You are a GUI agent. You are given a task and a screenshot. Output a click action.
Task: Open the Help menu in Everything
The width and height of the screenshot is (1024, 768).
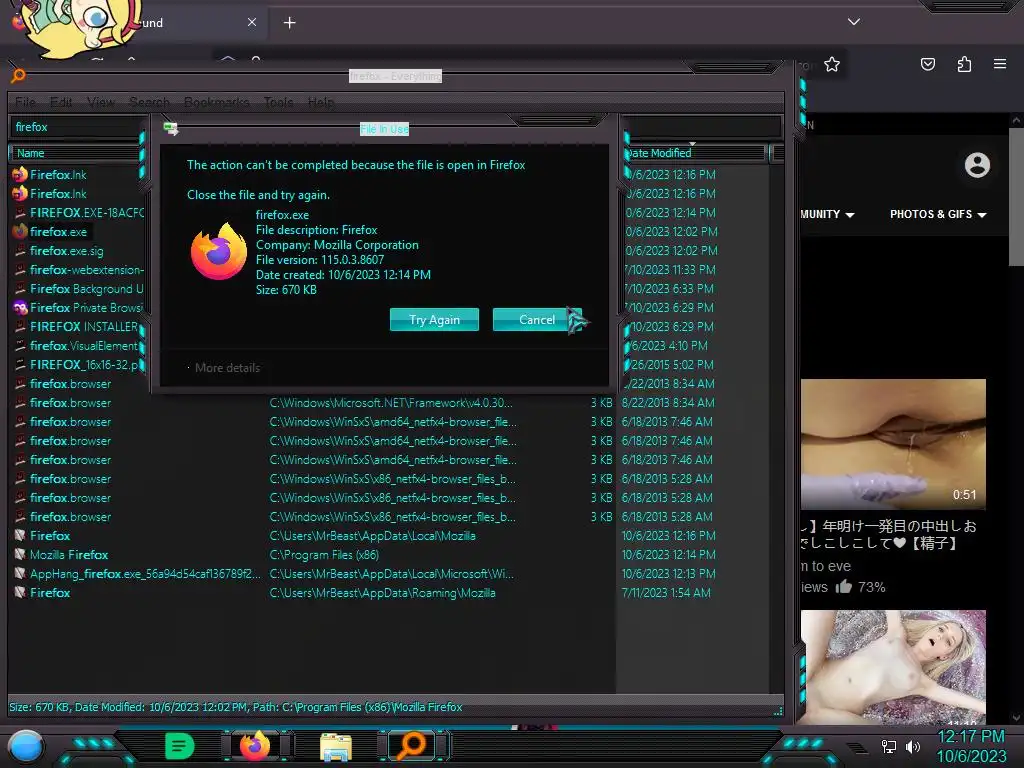321,103
